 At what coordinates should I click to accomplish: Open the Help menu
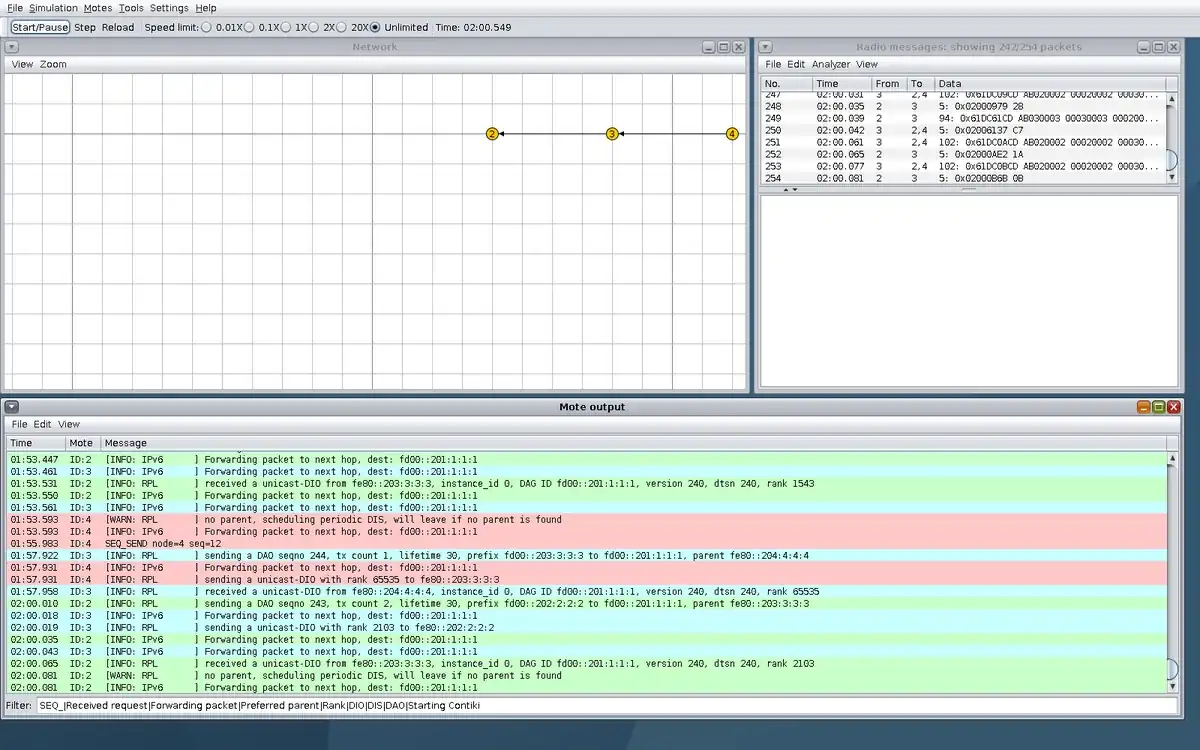click(206, 8)
